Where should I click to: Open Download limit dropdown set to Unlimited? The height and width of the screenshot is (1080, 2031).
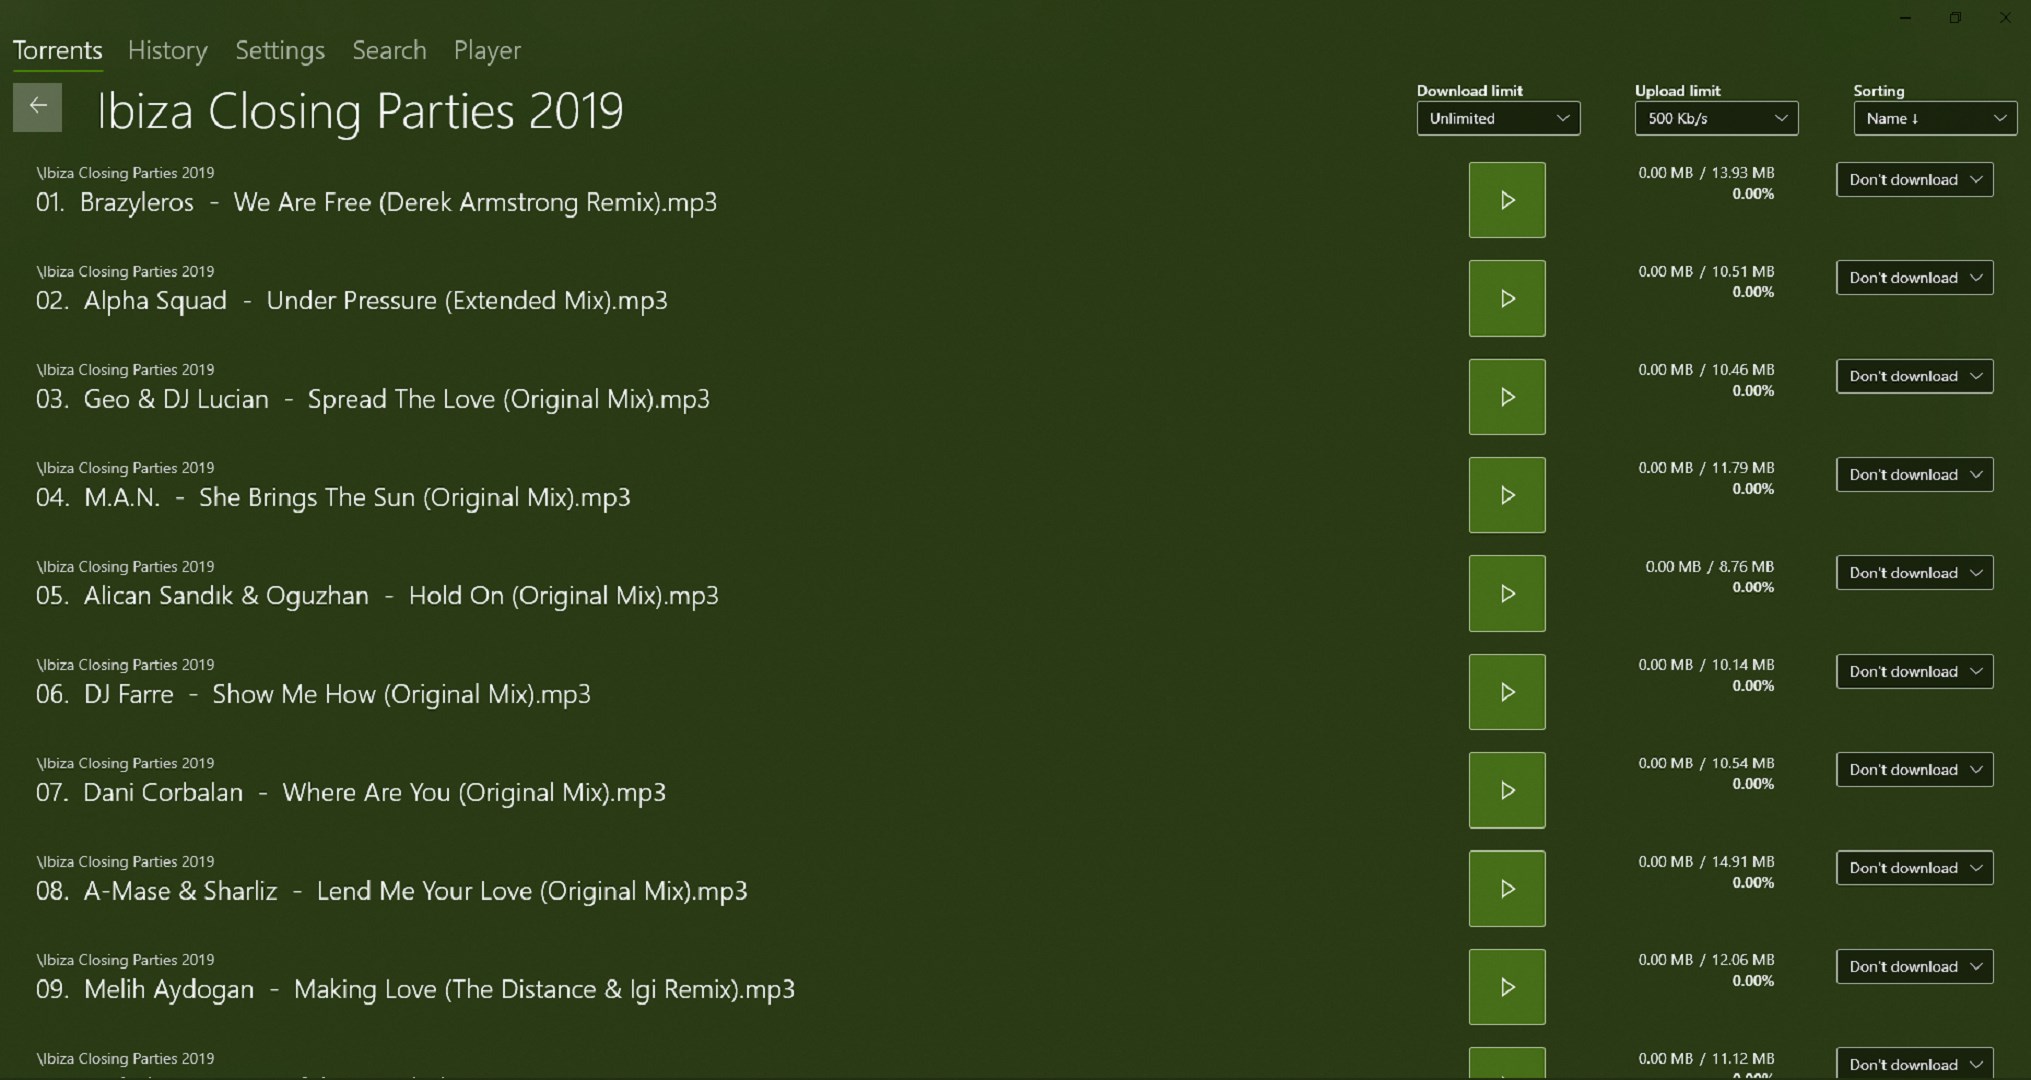(1498, 118)
